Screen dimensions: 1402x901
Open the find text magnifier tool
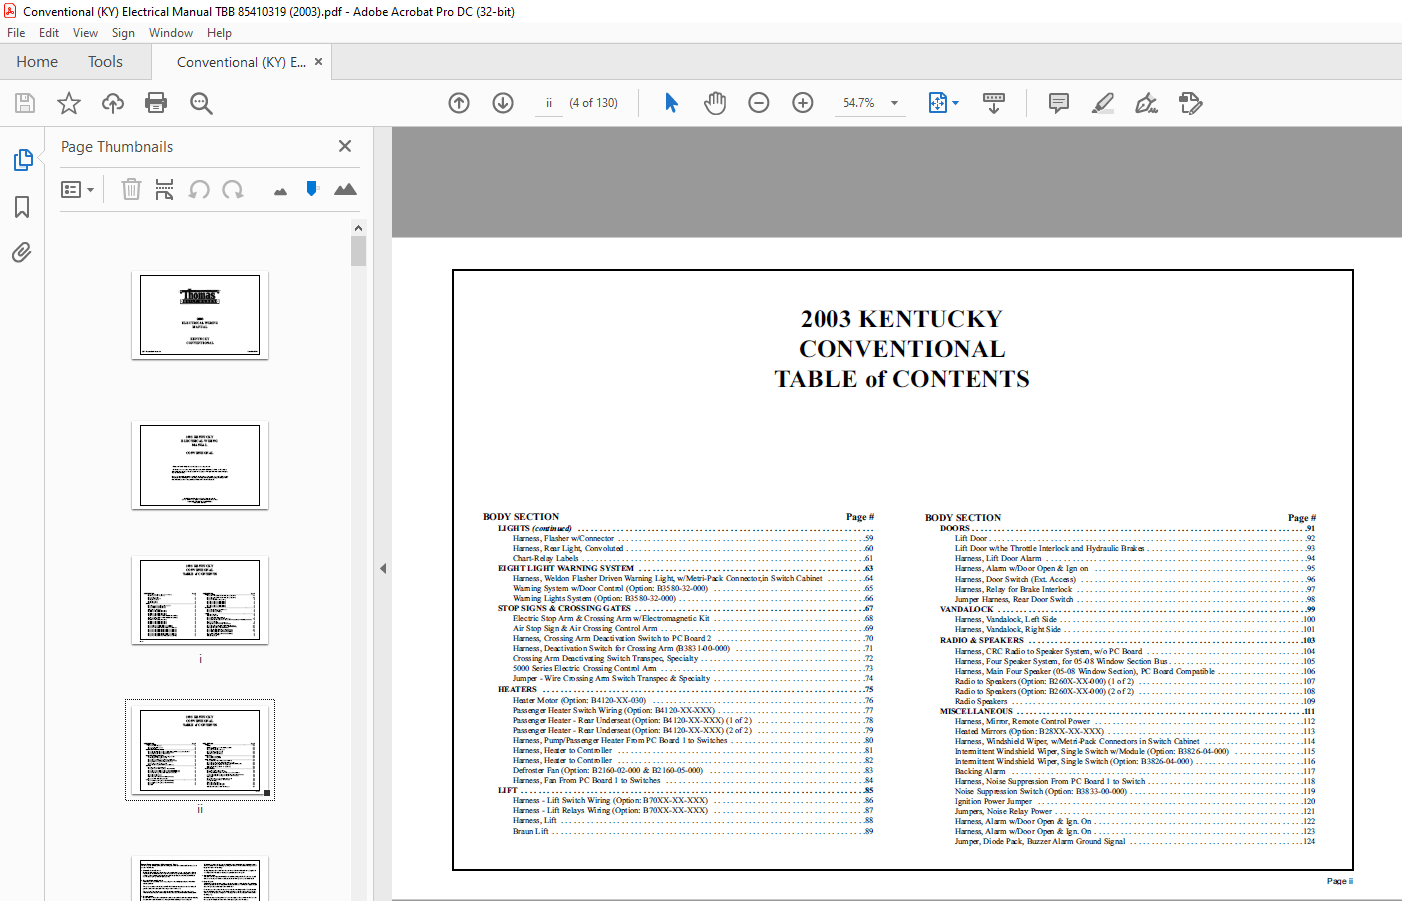pos(201,103)
